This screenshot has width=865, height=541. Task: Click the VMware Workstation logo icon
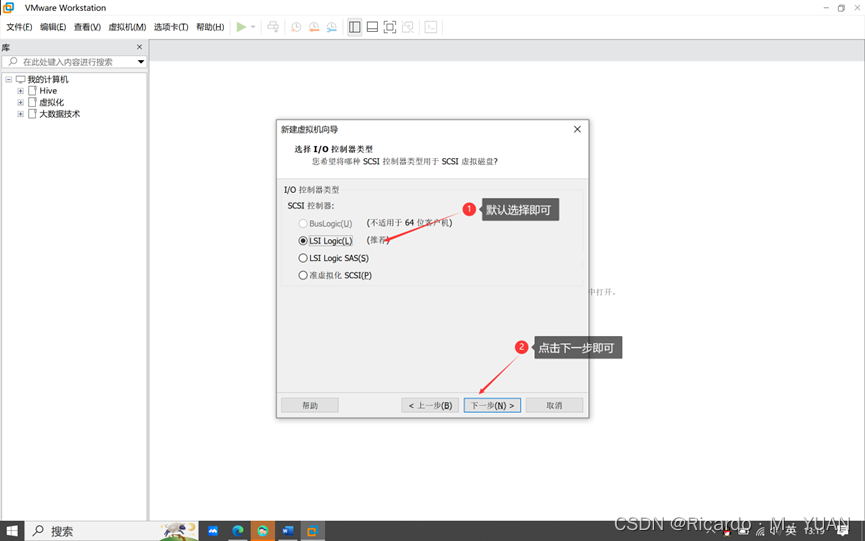click(x=9, y=8)
